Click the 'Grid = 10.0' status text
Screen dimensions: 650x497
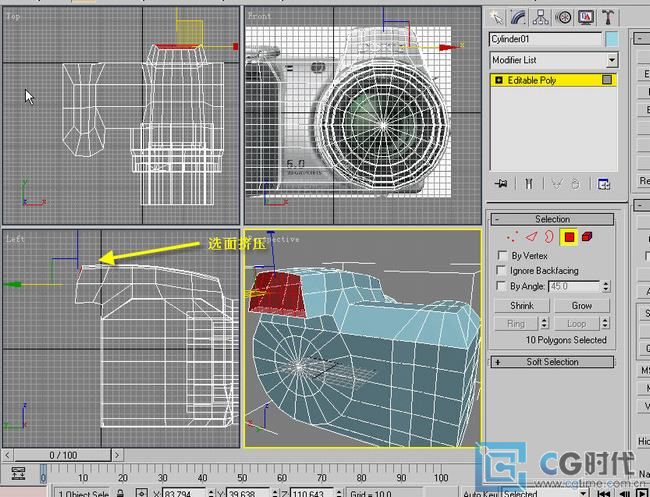coord(370,494)
